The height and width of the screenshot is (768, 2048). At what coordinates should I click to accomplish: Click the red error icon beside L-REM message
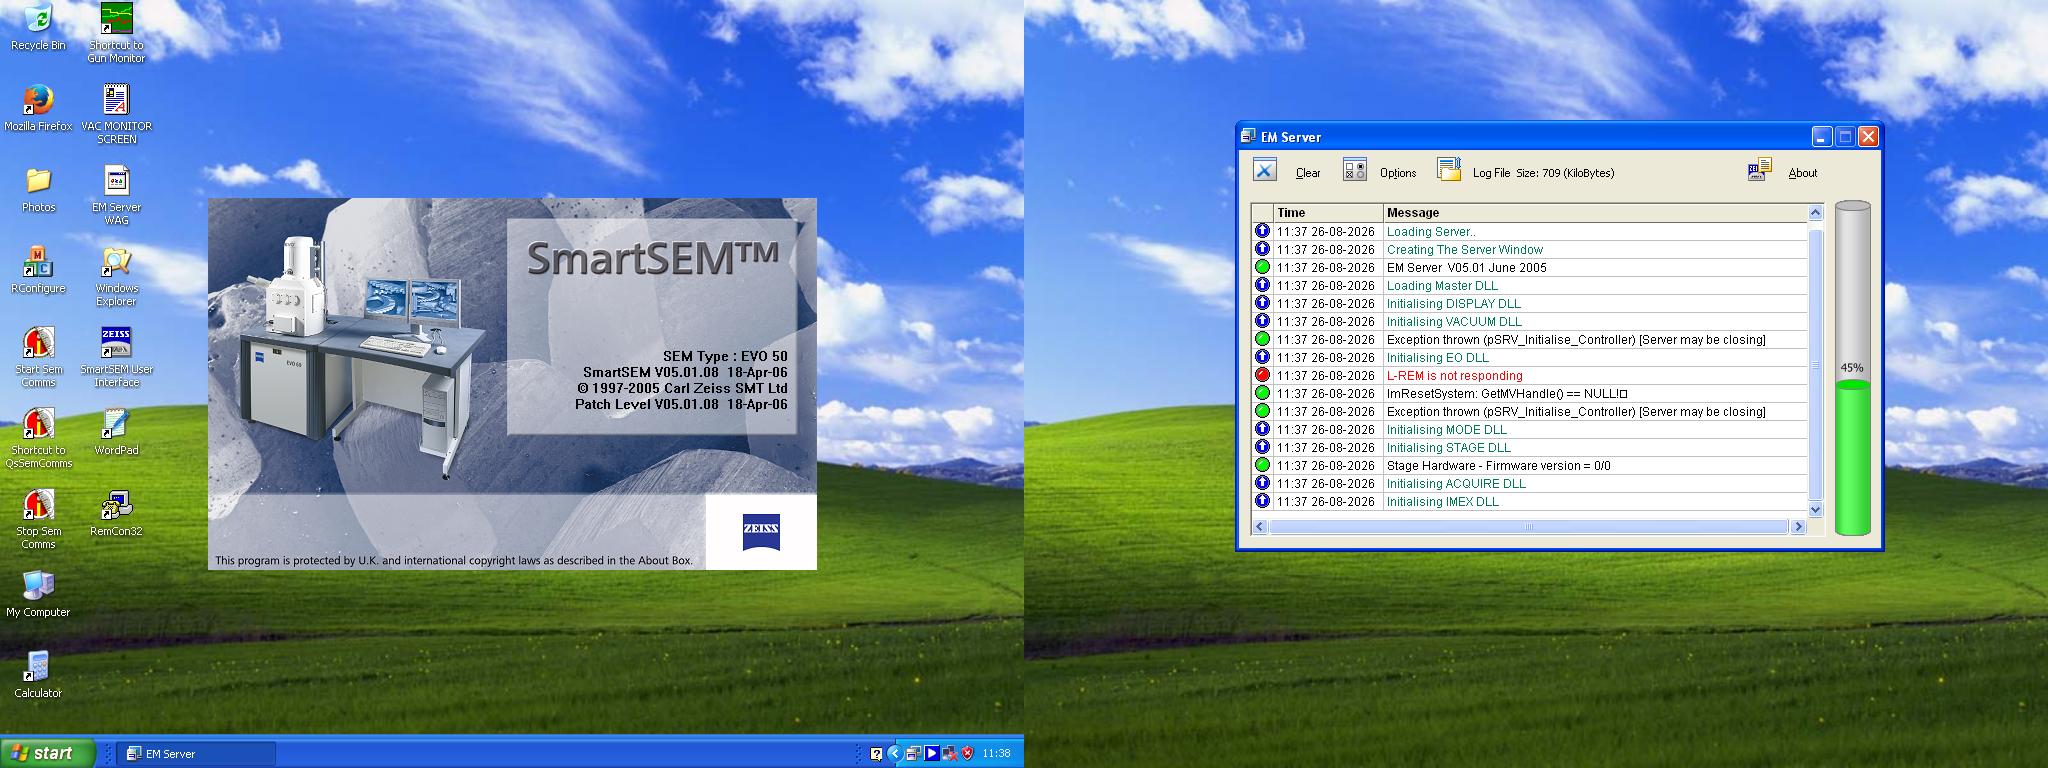pyautogui.click(x=1262, y=375)
